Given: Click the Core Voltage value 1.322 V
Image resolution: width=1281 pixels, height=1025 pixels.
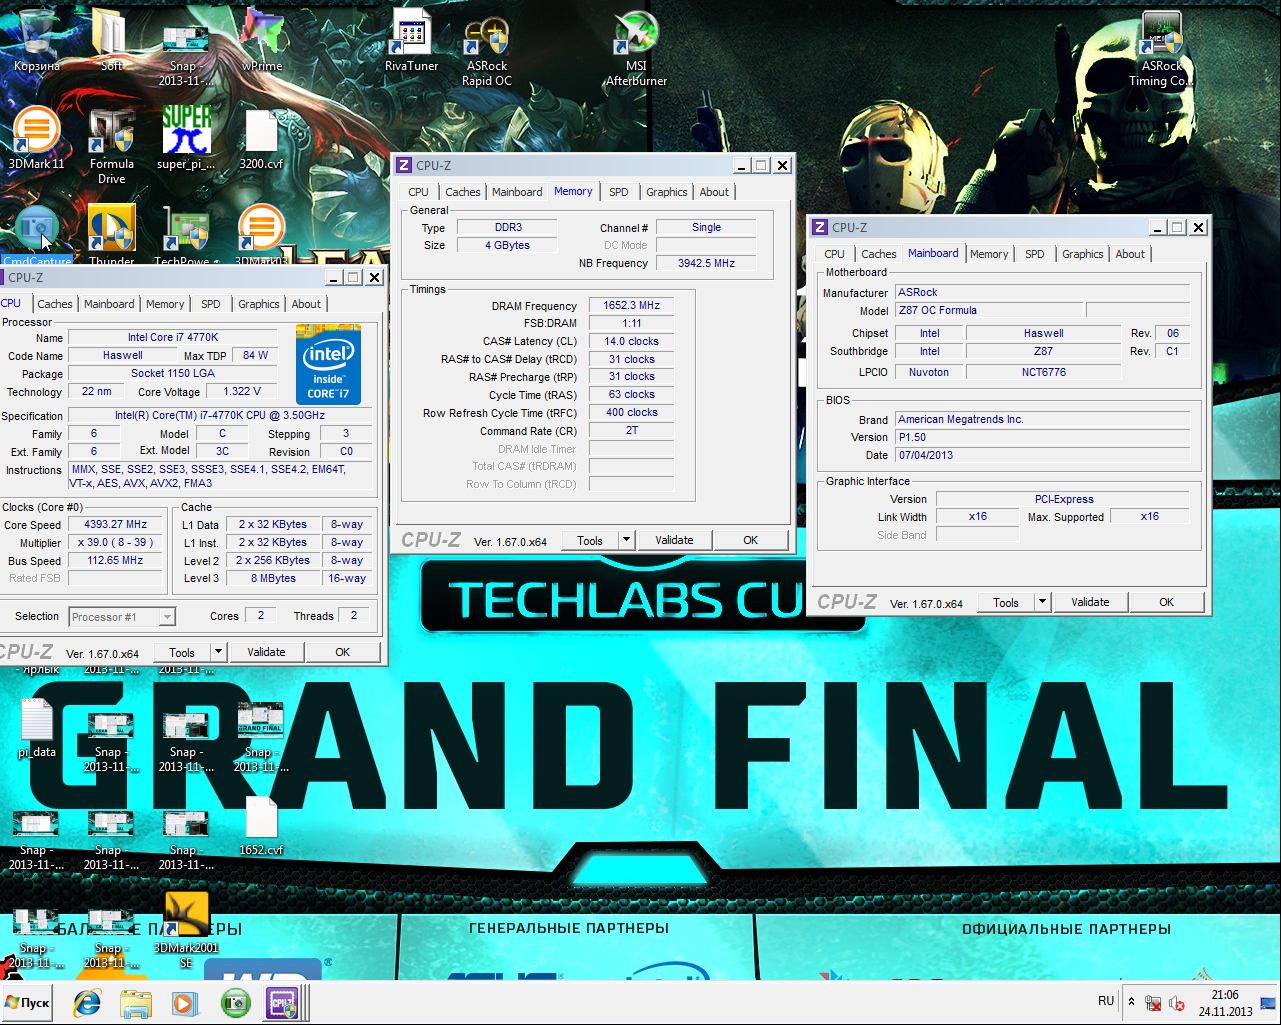Looking at the screenshot, I should (x=241, y=392).
